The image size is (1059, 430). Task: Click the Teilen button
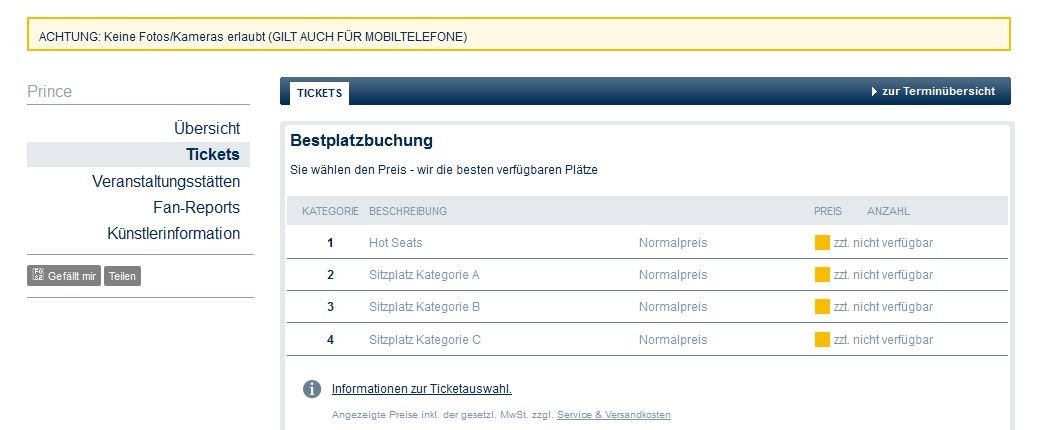click(122, 275)
